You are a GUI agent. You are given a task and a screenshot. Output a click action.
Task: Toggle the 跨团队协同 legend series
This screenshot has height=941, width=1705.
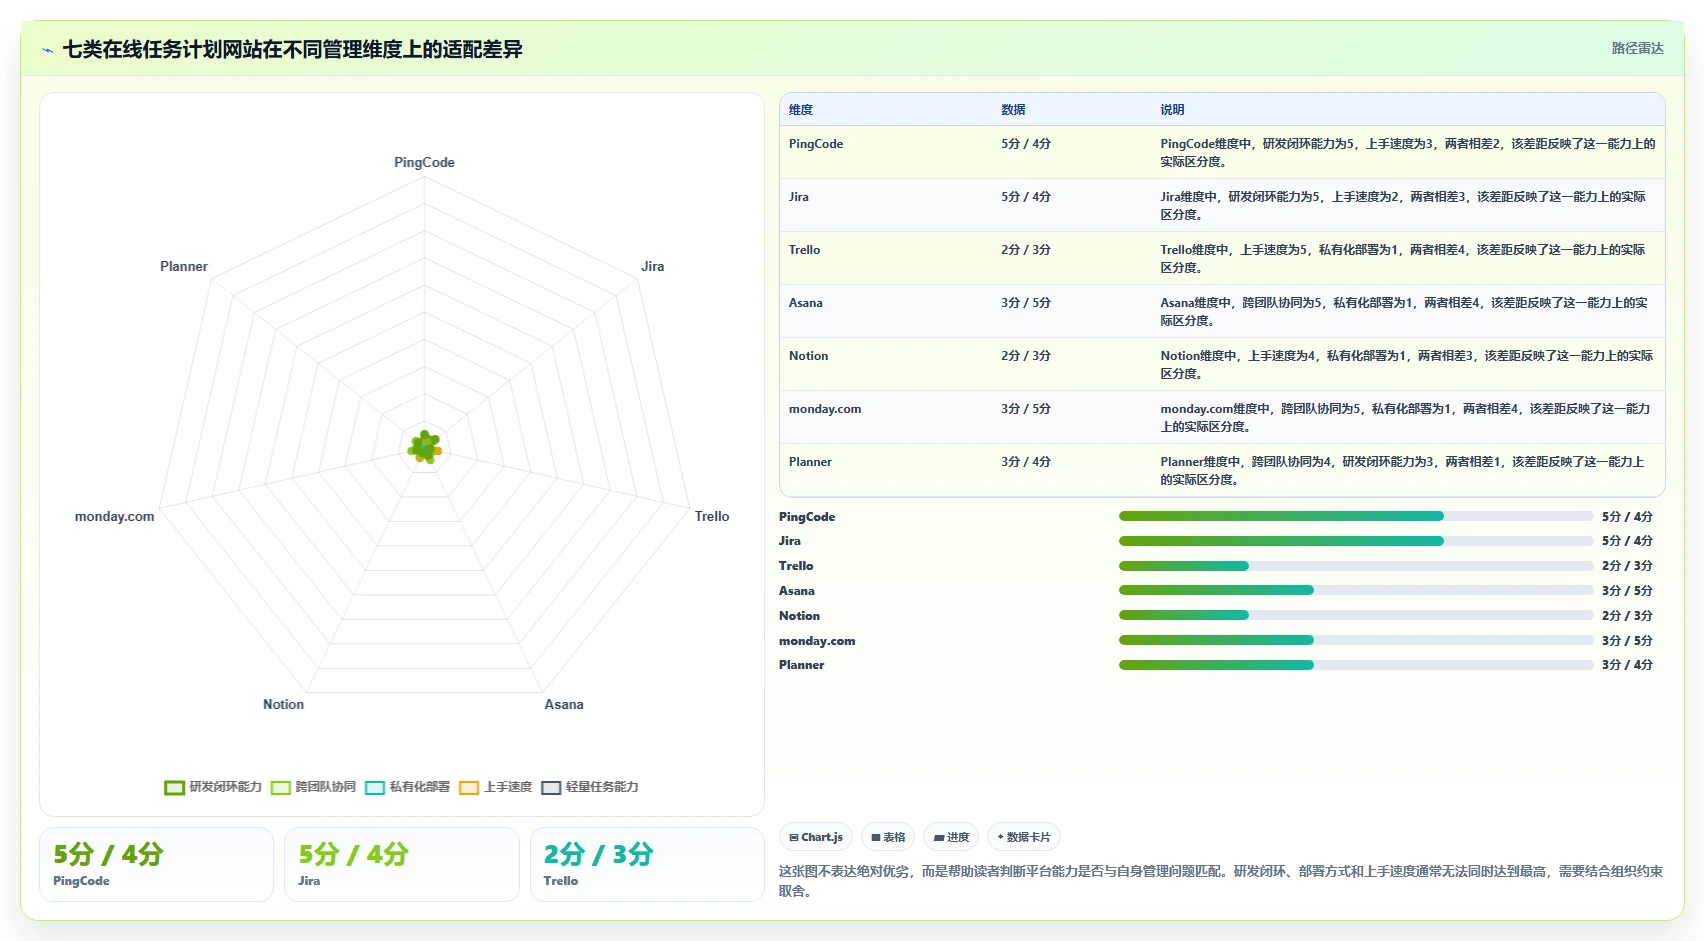[313, 787]
